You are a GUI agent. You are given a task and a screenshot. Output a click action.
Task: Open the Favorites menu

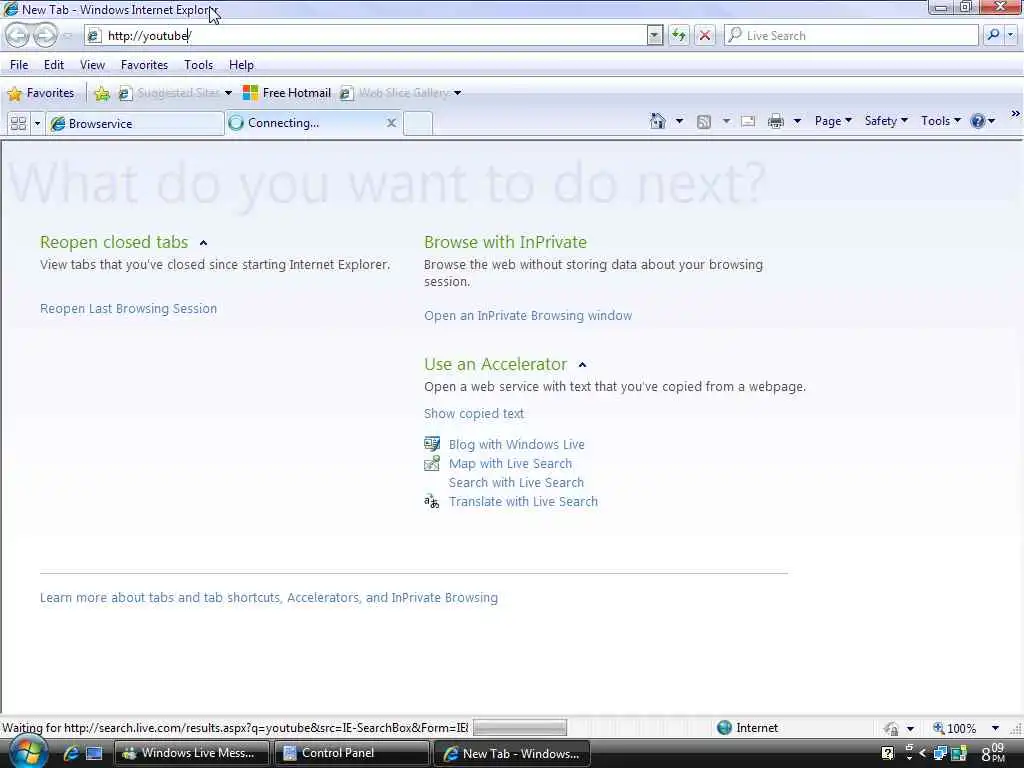pyautogui.click(x=144, y=65)
